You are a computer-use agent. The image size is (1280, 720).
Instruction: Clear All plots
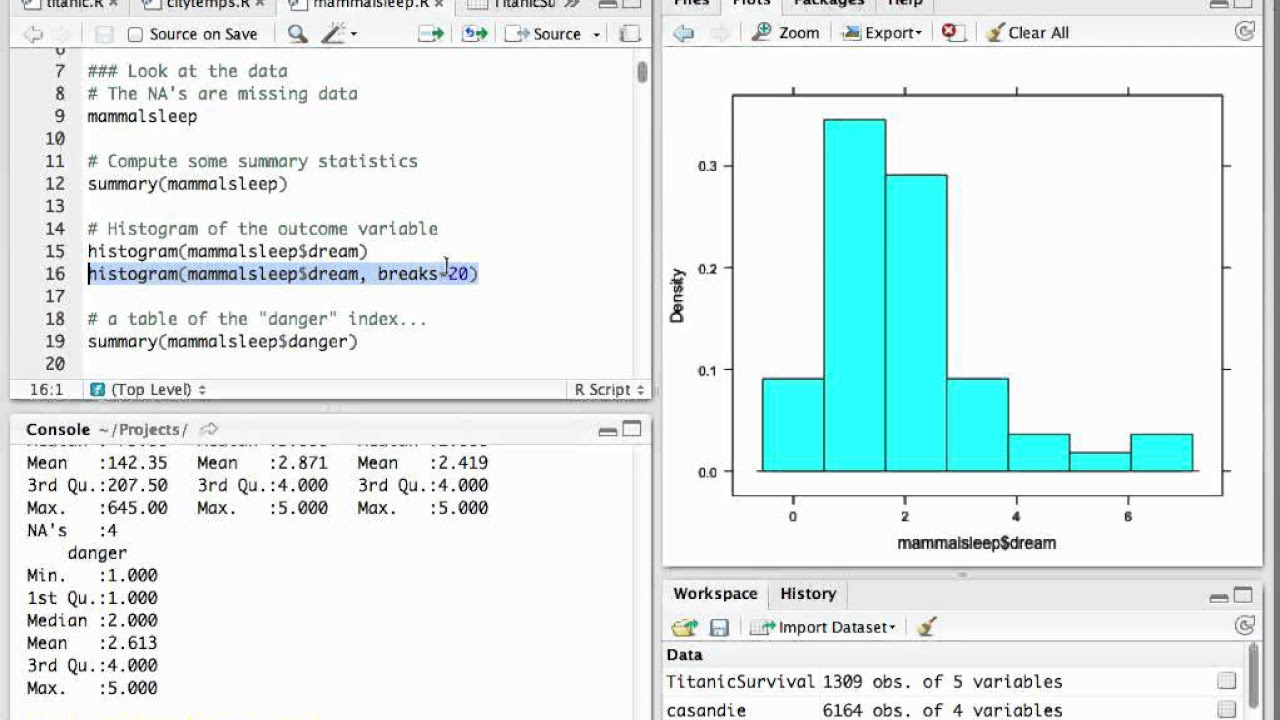(x=1027, y=33)
